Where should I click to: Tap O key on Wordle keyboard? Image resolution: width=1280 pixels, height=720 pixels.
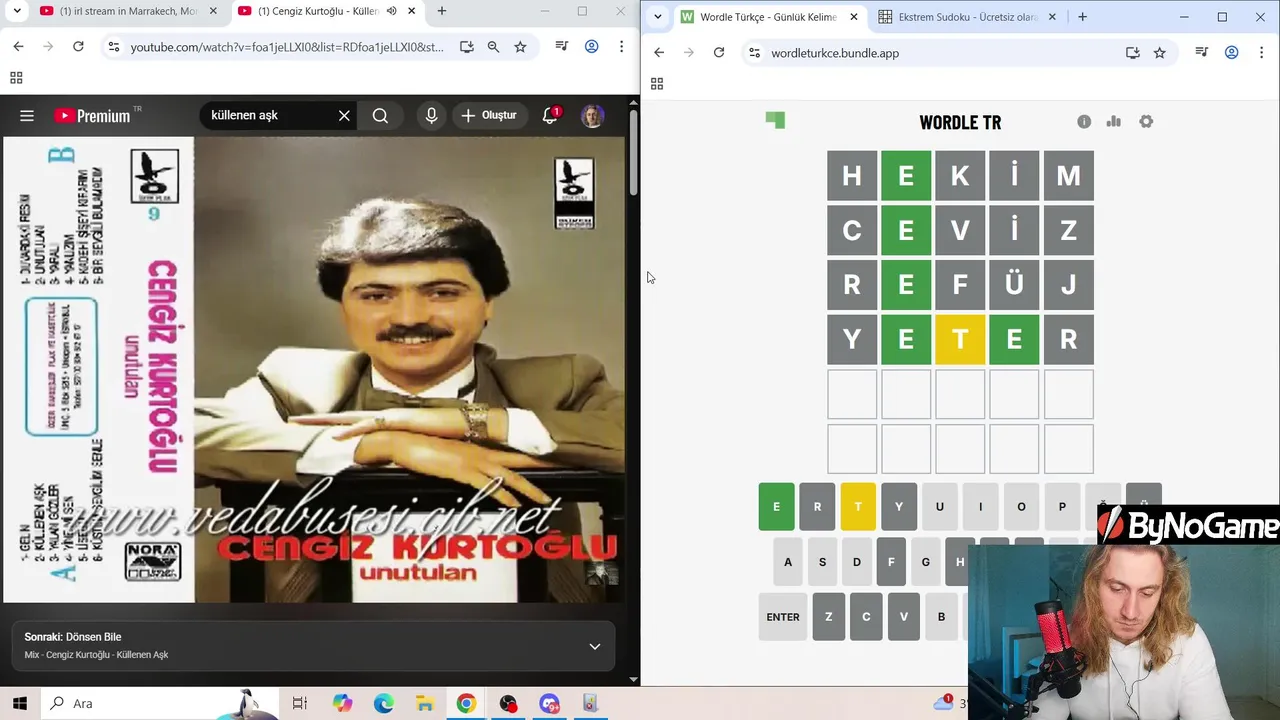[1021, 506]
